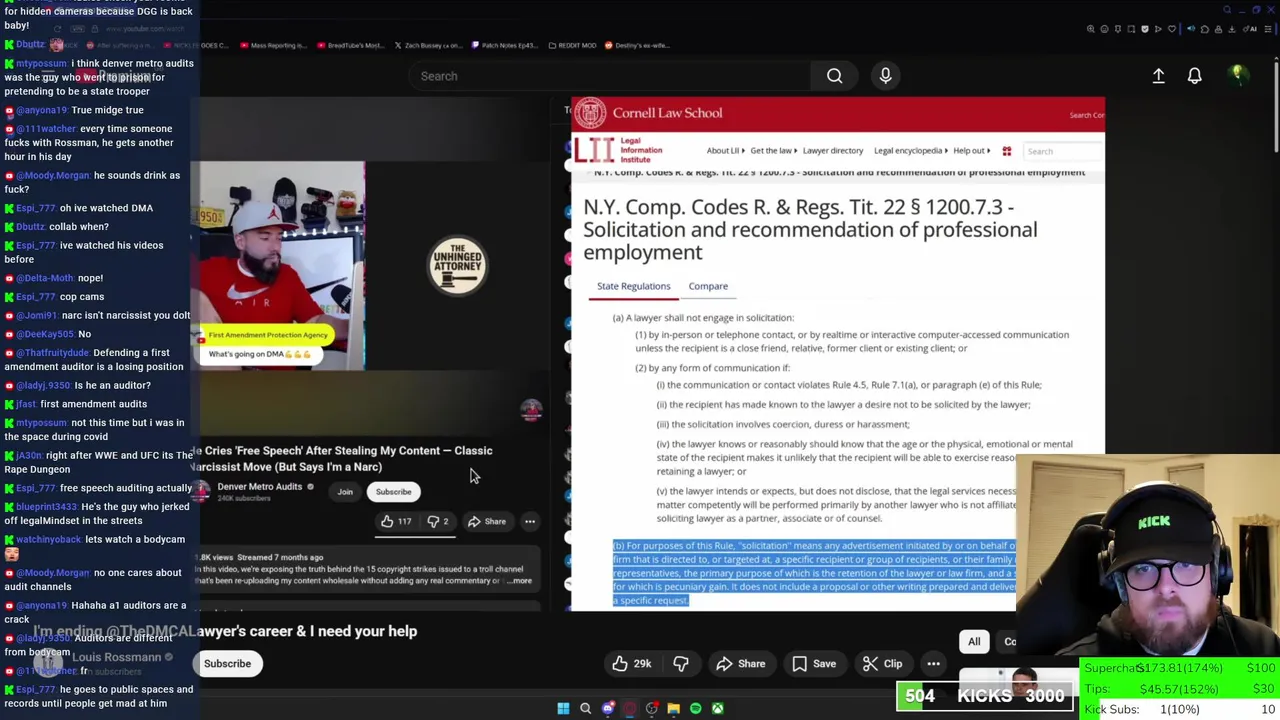Subscribe to Denver Metro Audits
Image resolution: width=1280 pixels, height=720 pixels.
[393, 492]
